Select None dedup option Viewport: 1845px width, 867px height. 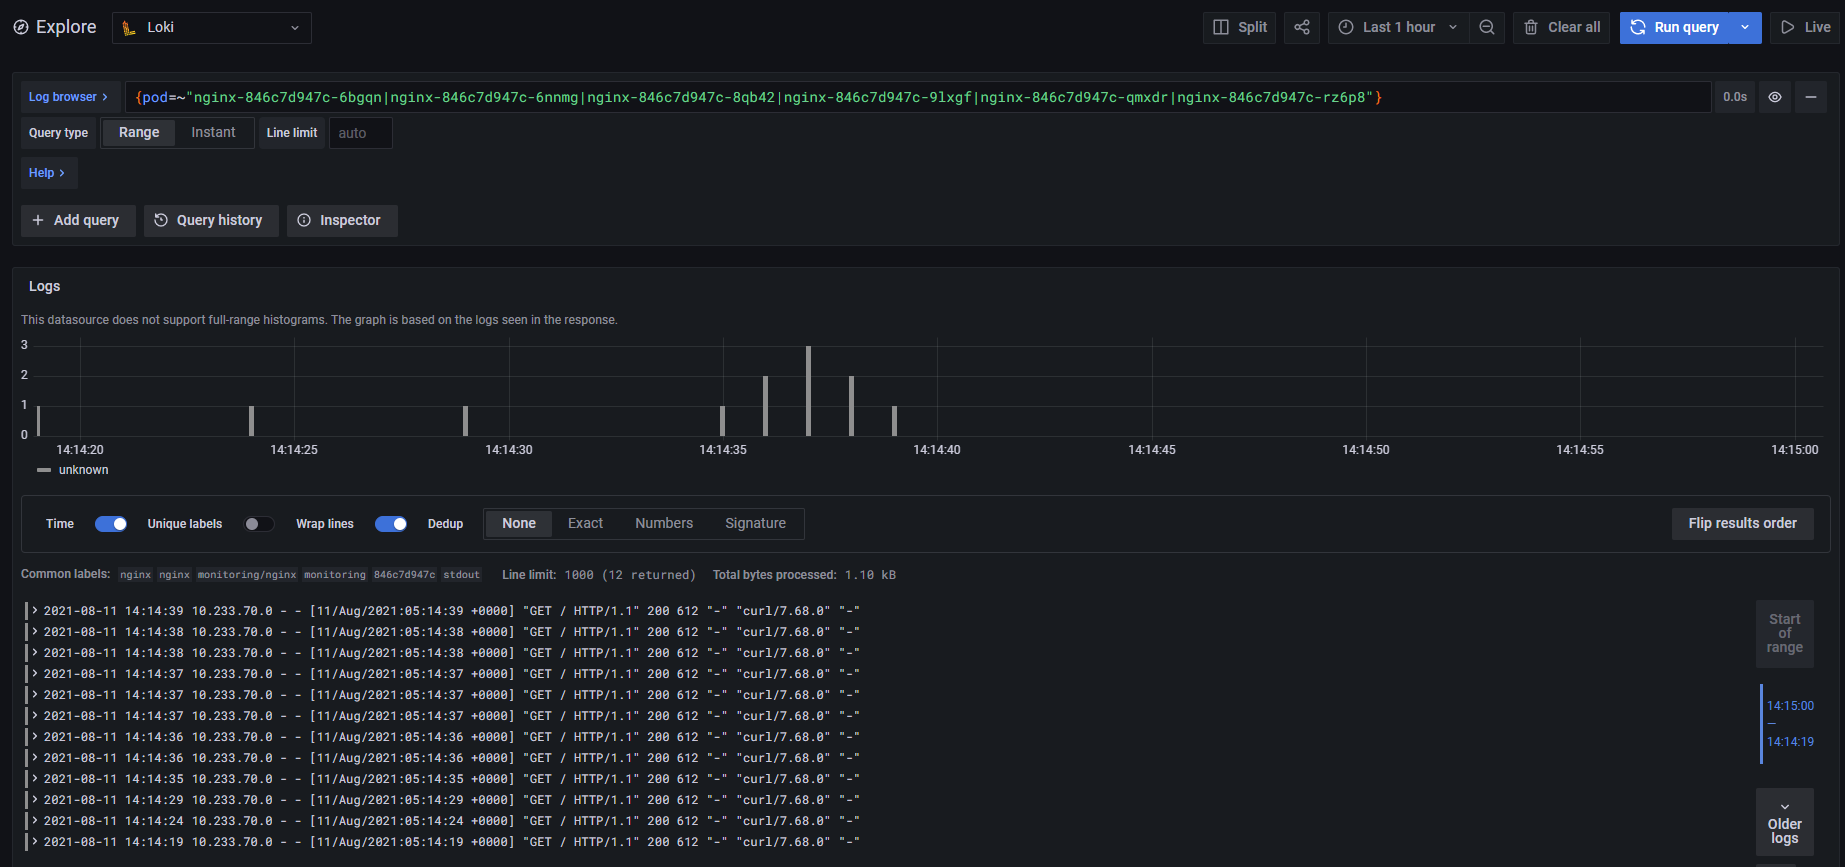[519, 523]
